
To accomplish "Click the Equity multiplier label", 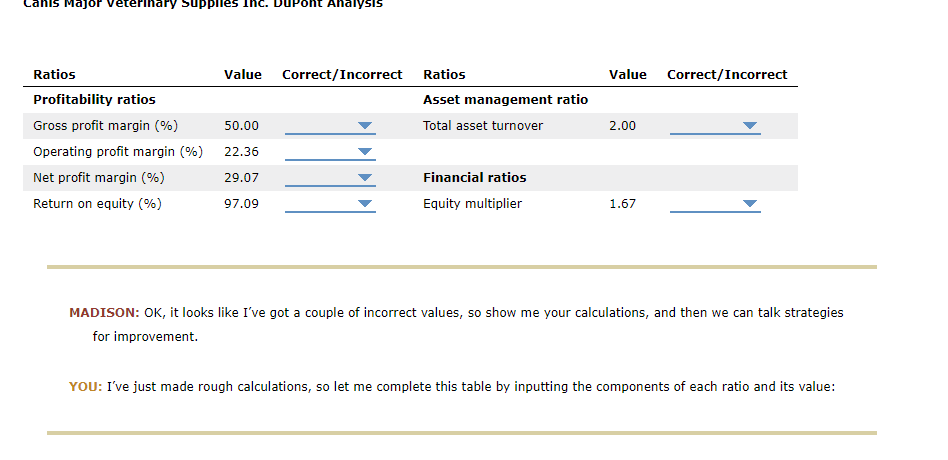I will (472, 204).
